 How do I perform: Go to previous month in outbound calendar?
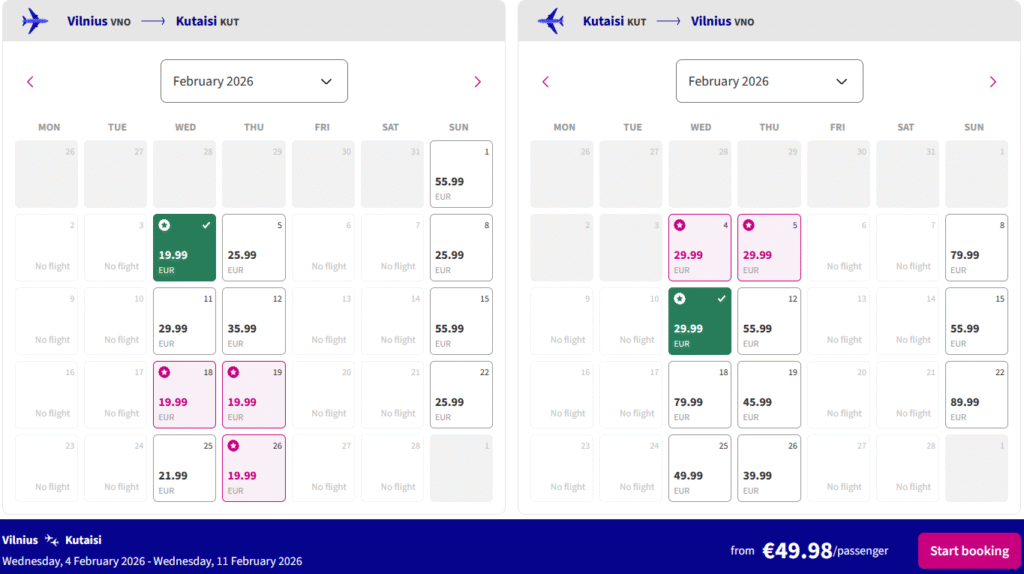(x=30, y=82)
